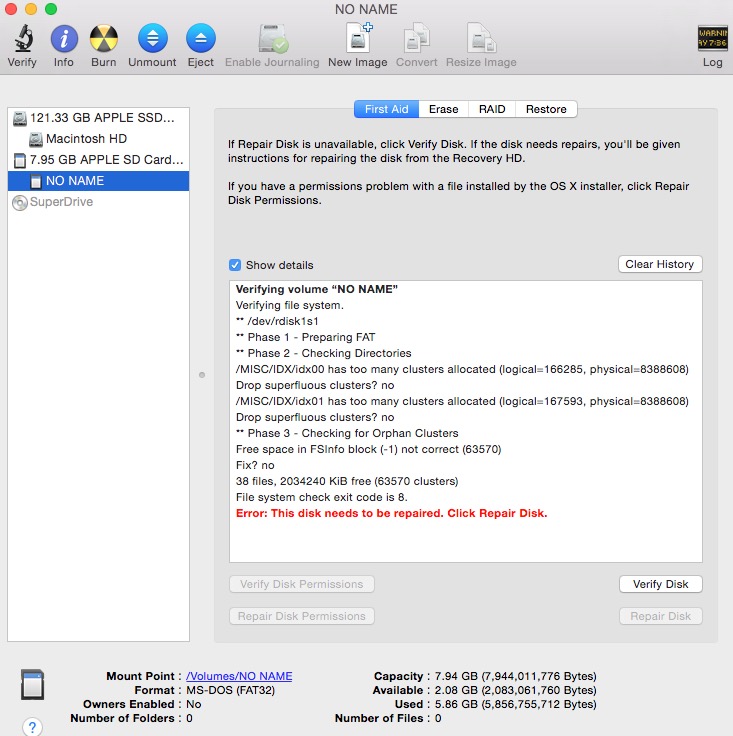The width and height of the screenshot is (733, 736).
Task: Click the '38 files, 2034240 KiB free' line
Action: 347,482
